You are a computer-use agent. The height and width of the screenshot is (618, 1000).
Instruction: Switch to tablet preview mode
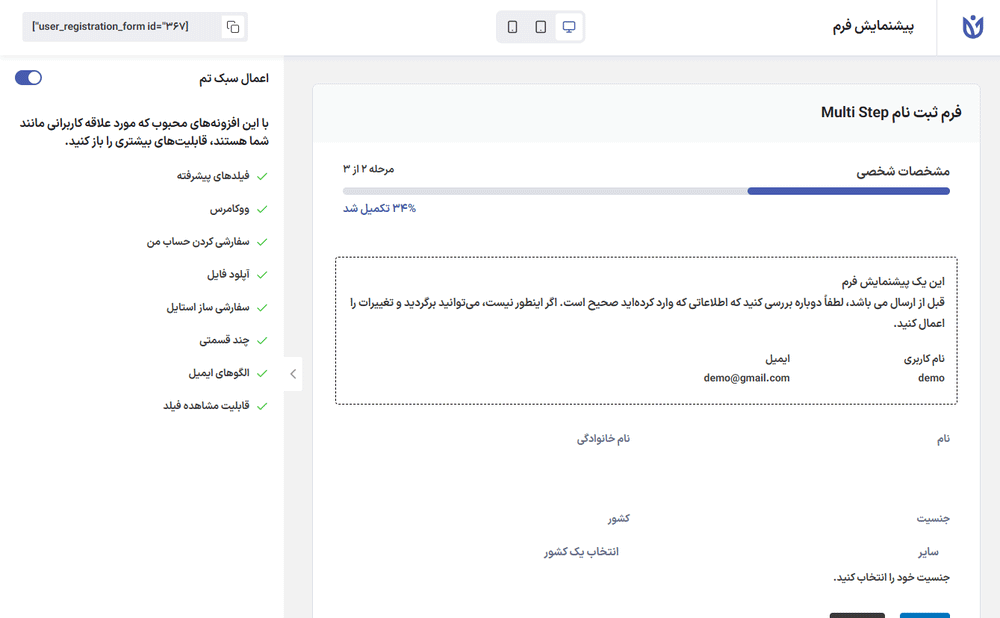541,27
